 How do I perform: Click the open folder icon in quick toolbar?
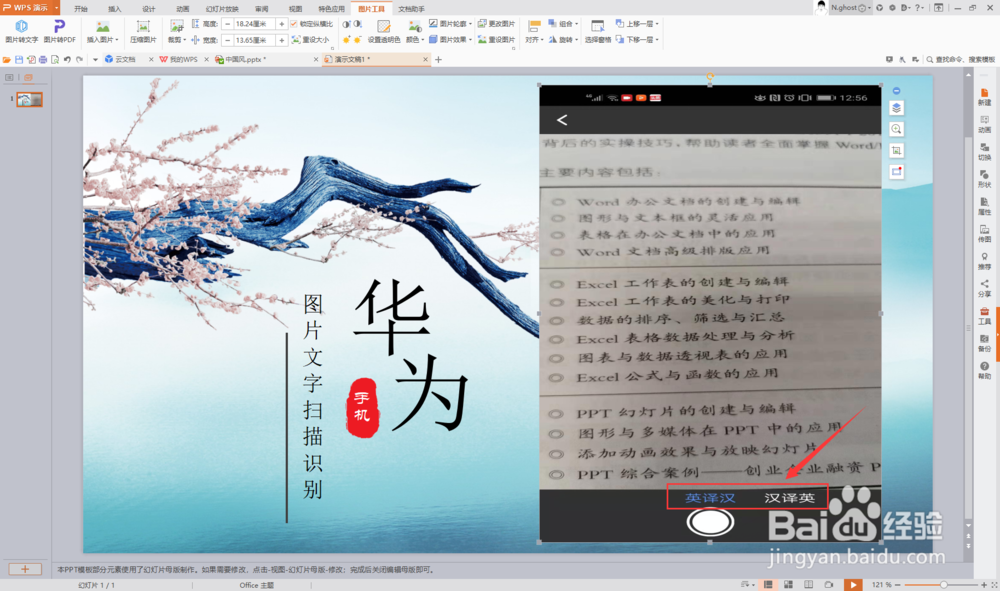(6, 59)
